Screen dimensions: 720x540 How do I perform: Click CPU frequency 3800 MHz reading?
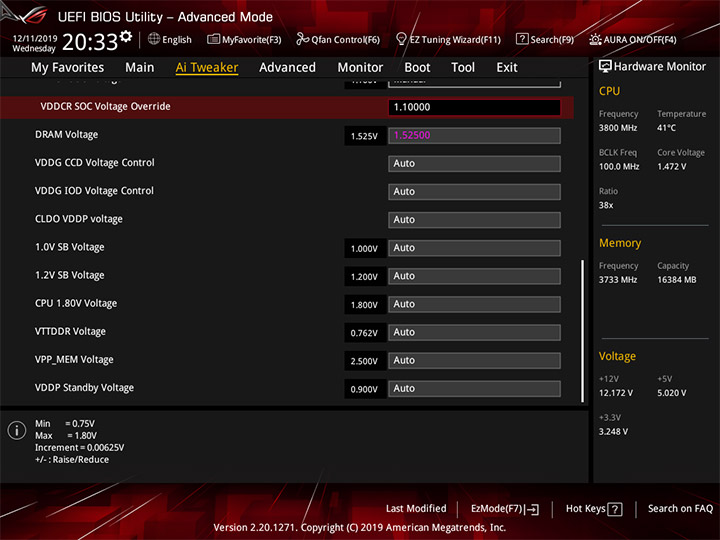coord(618,128)
